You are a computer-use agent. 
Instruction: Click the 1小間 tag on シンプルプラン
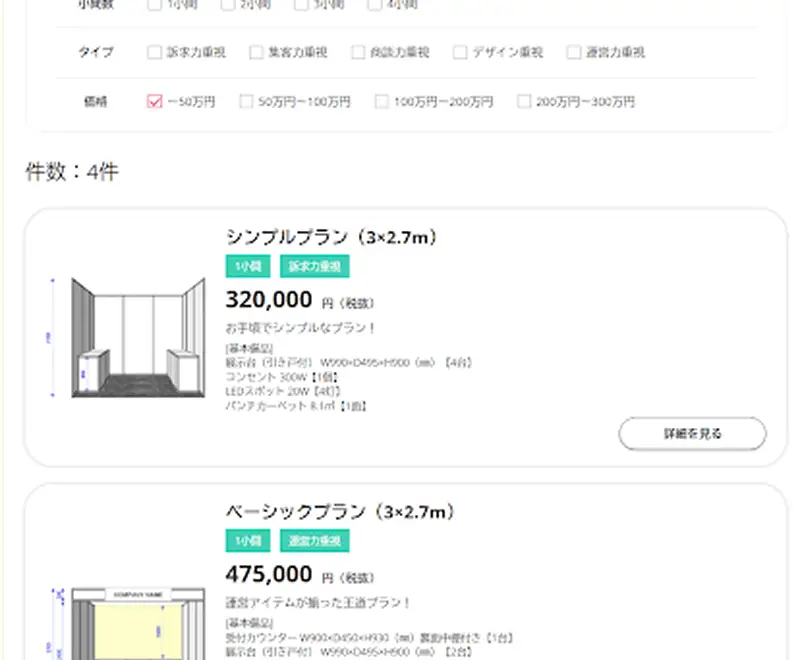point(247,267)
